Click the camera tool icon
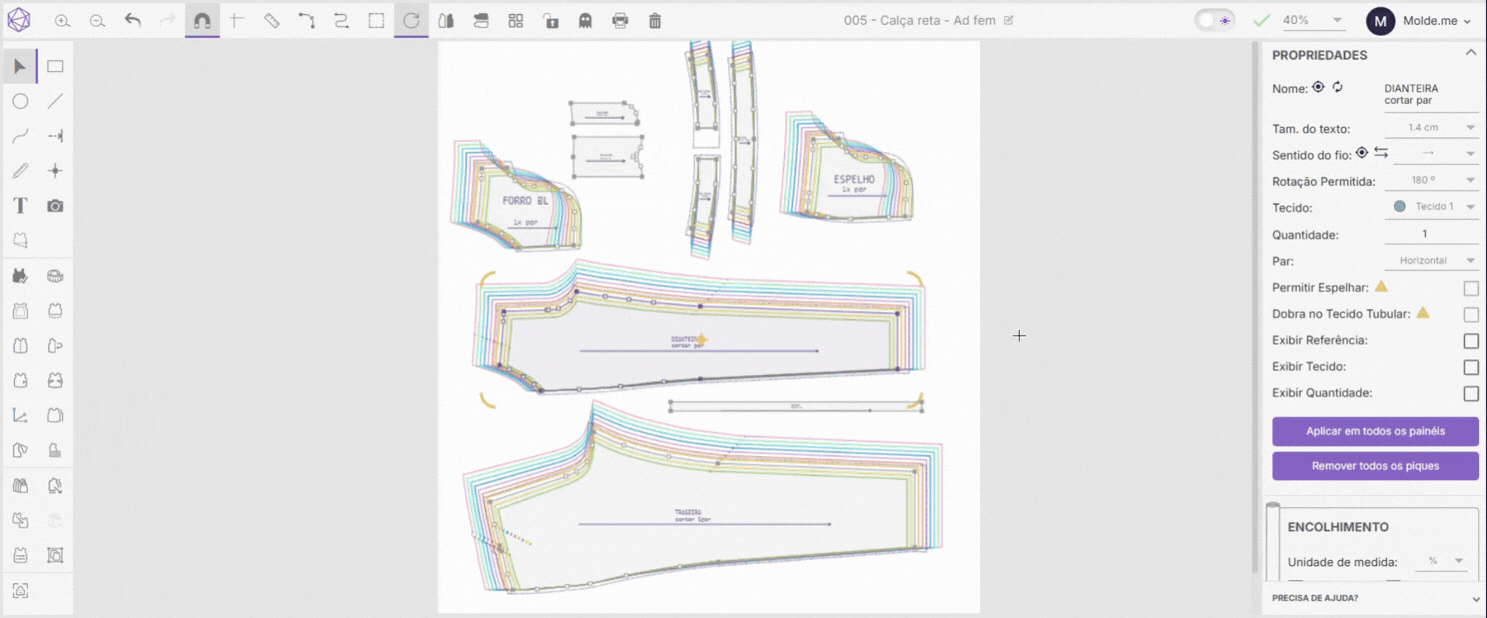The image size is (1487, 618). pyautogui.click(x=55, y=206)
